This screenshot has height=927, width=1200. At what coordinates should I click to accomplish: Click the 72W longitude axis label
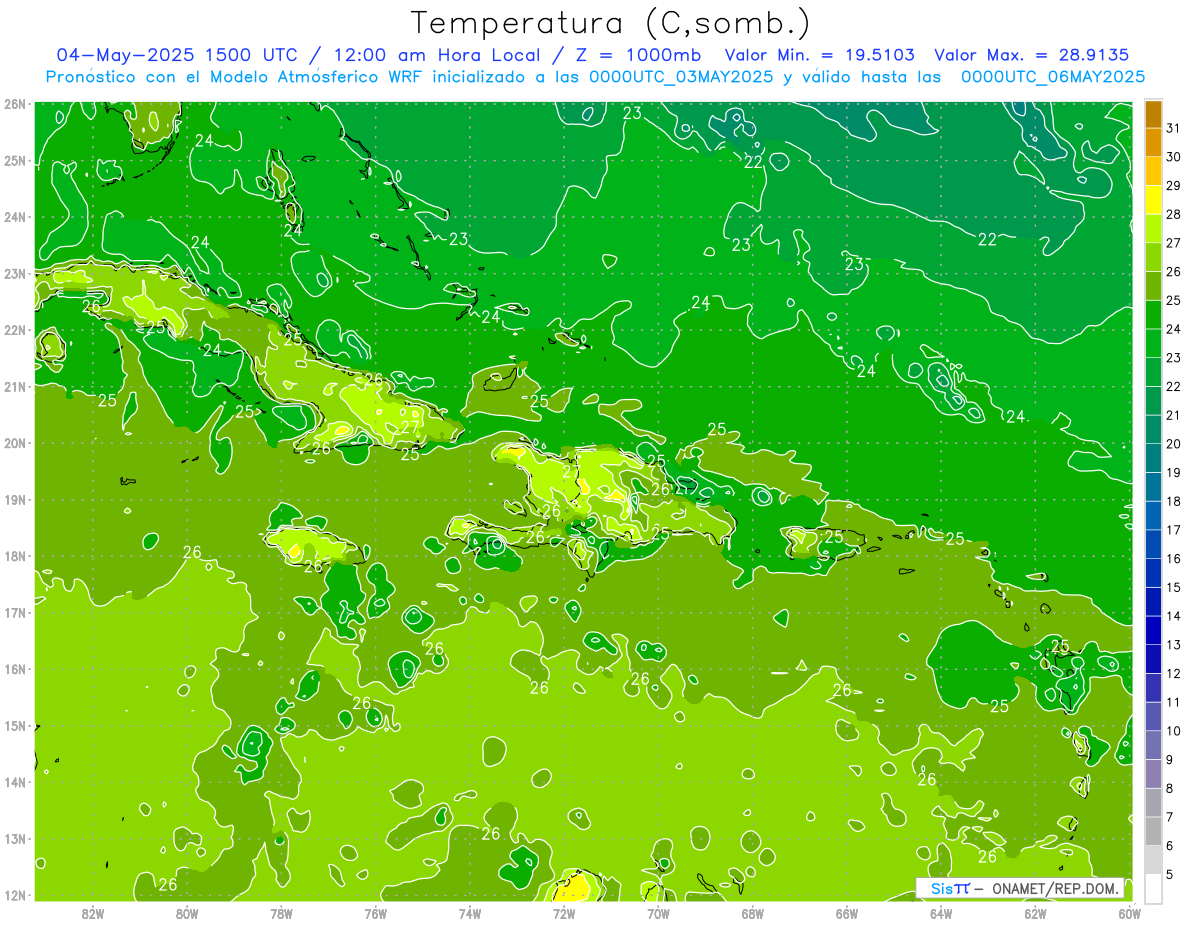[564, 914]
